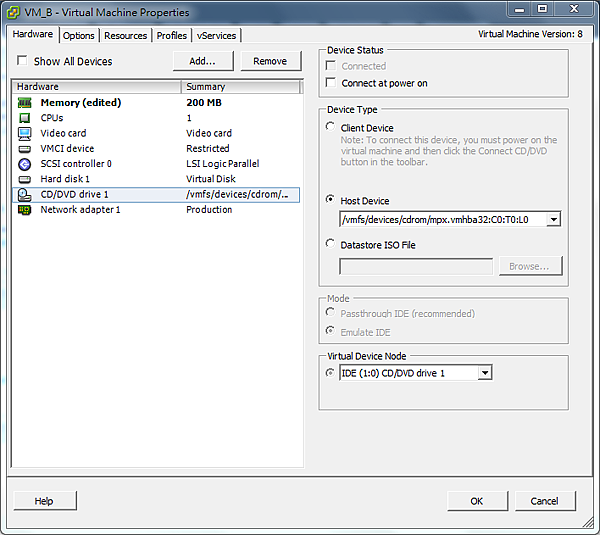The height and width of the screenshot is (535, 600).
Task: Click the Production network summary
Action: point(209,210)
